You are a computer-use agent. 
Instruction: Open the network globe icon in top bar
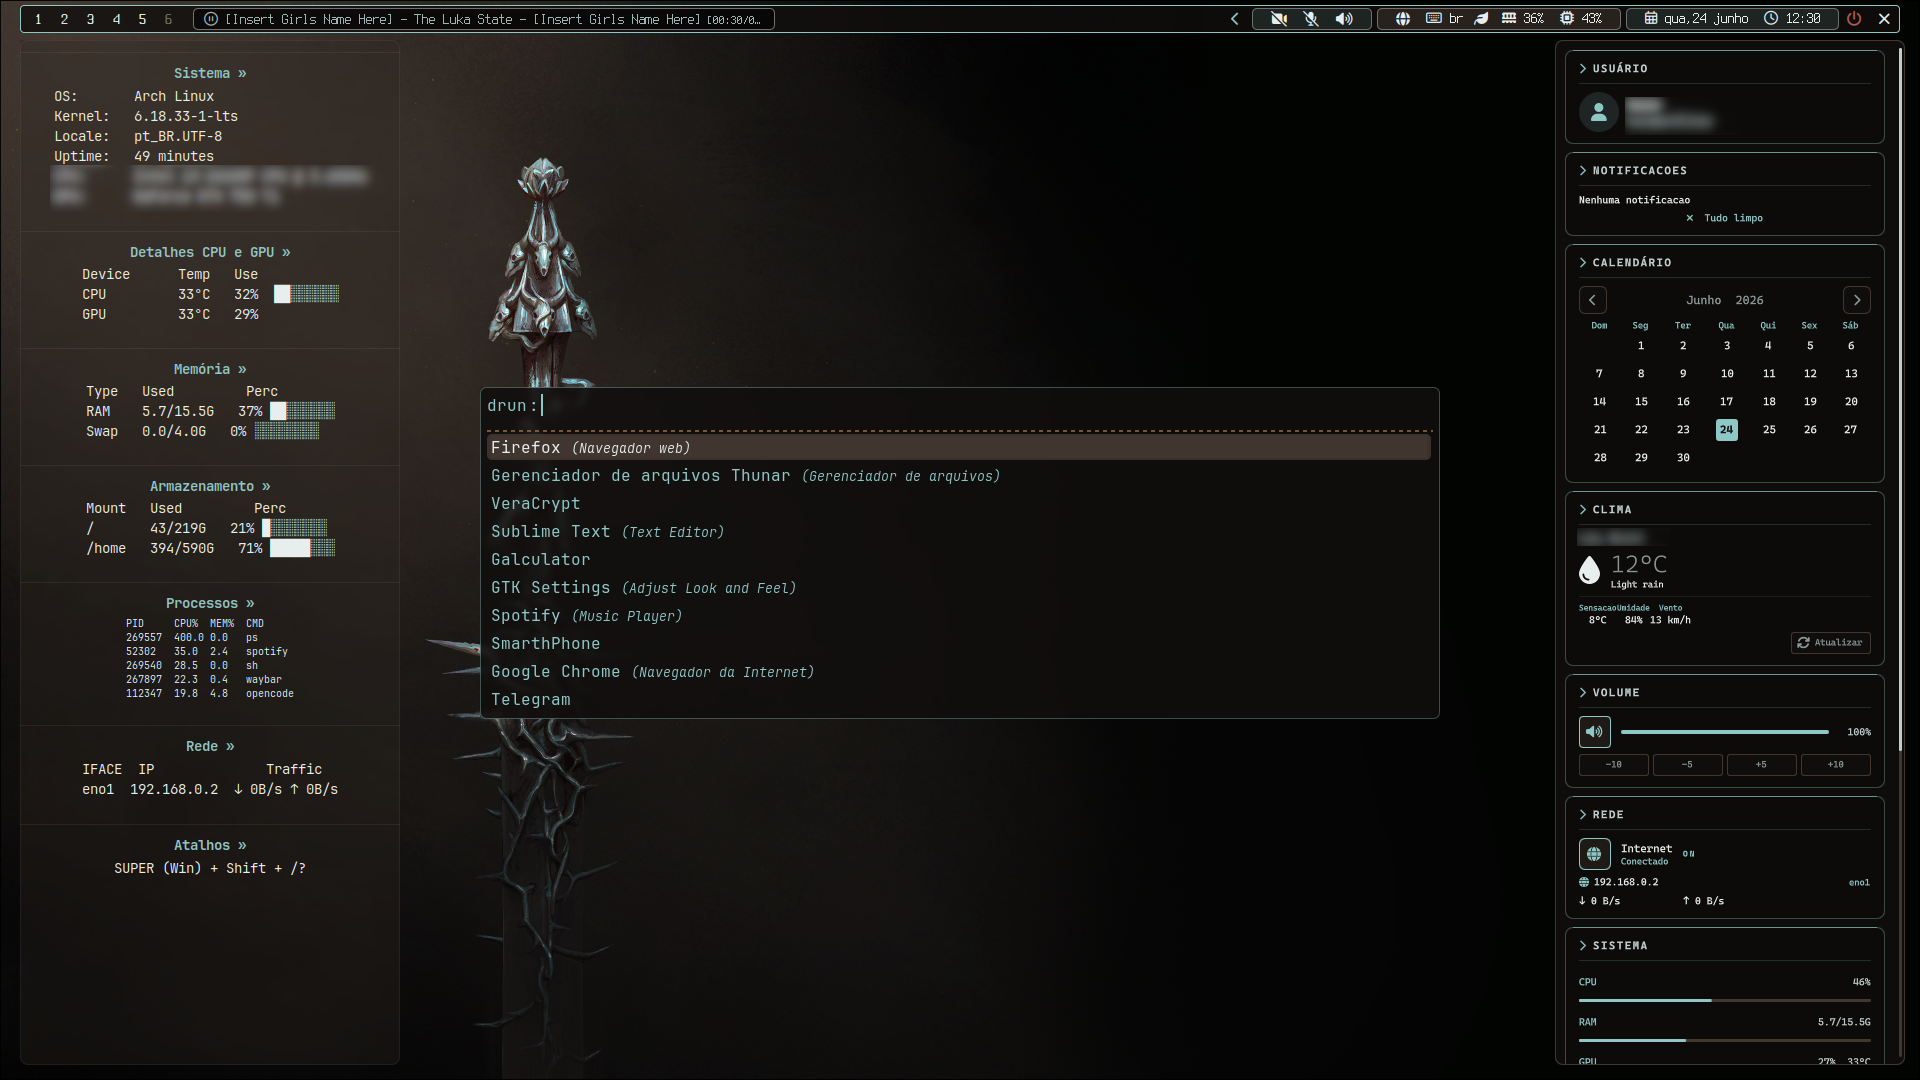click(x=1403, y=19)
